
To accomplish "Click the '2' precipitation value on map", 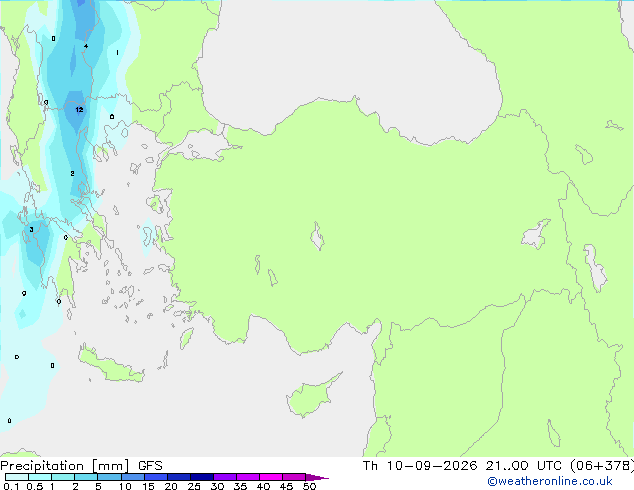I will click(72, 173).
